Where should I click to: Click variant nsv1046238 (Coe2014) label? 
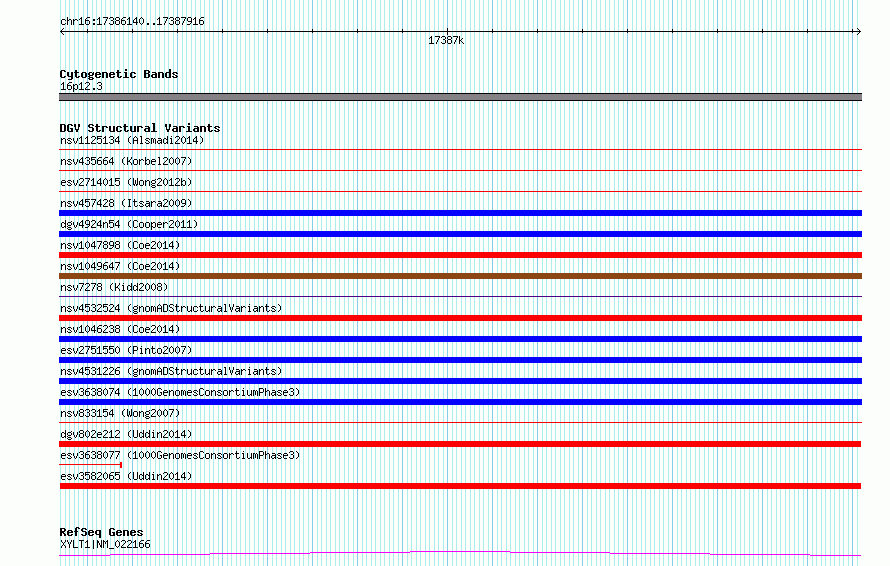pos(120,329)
